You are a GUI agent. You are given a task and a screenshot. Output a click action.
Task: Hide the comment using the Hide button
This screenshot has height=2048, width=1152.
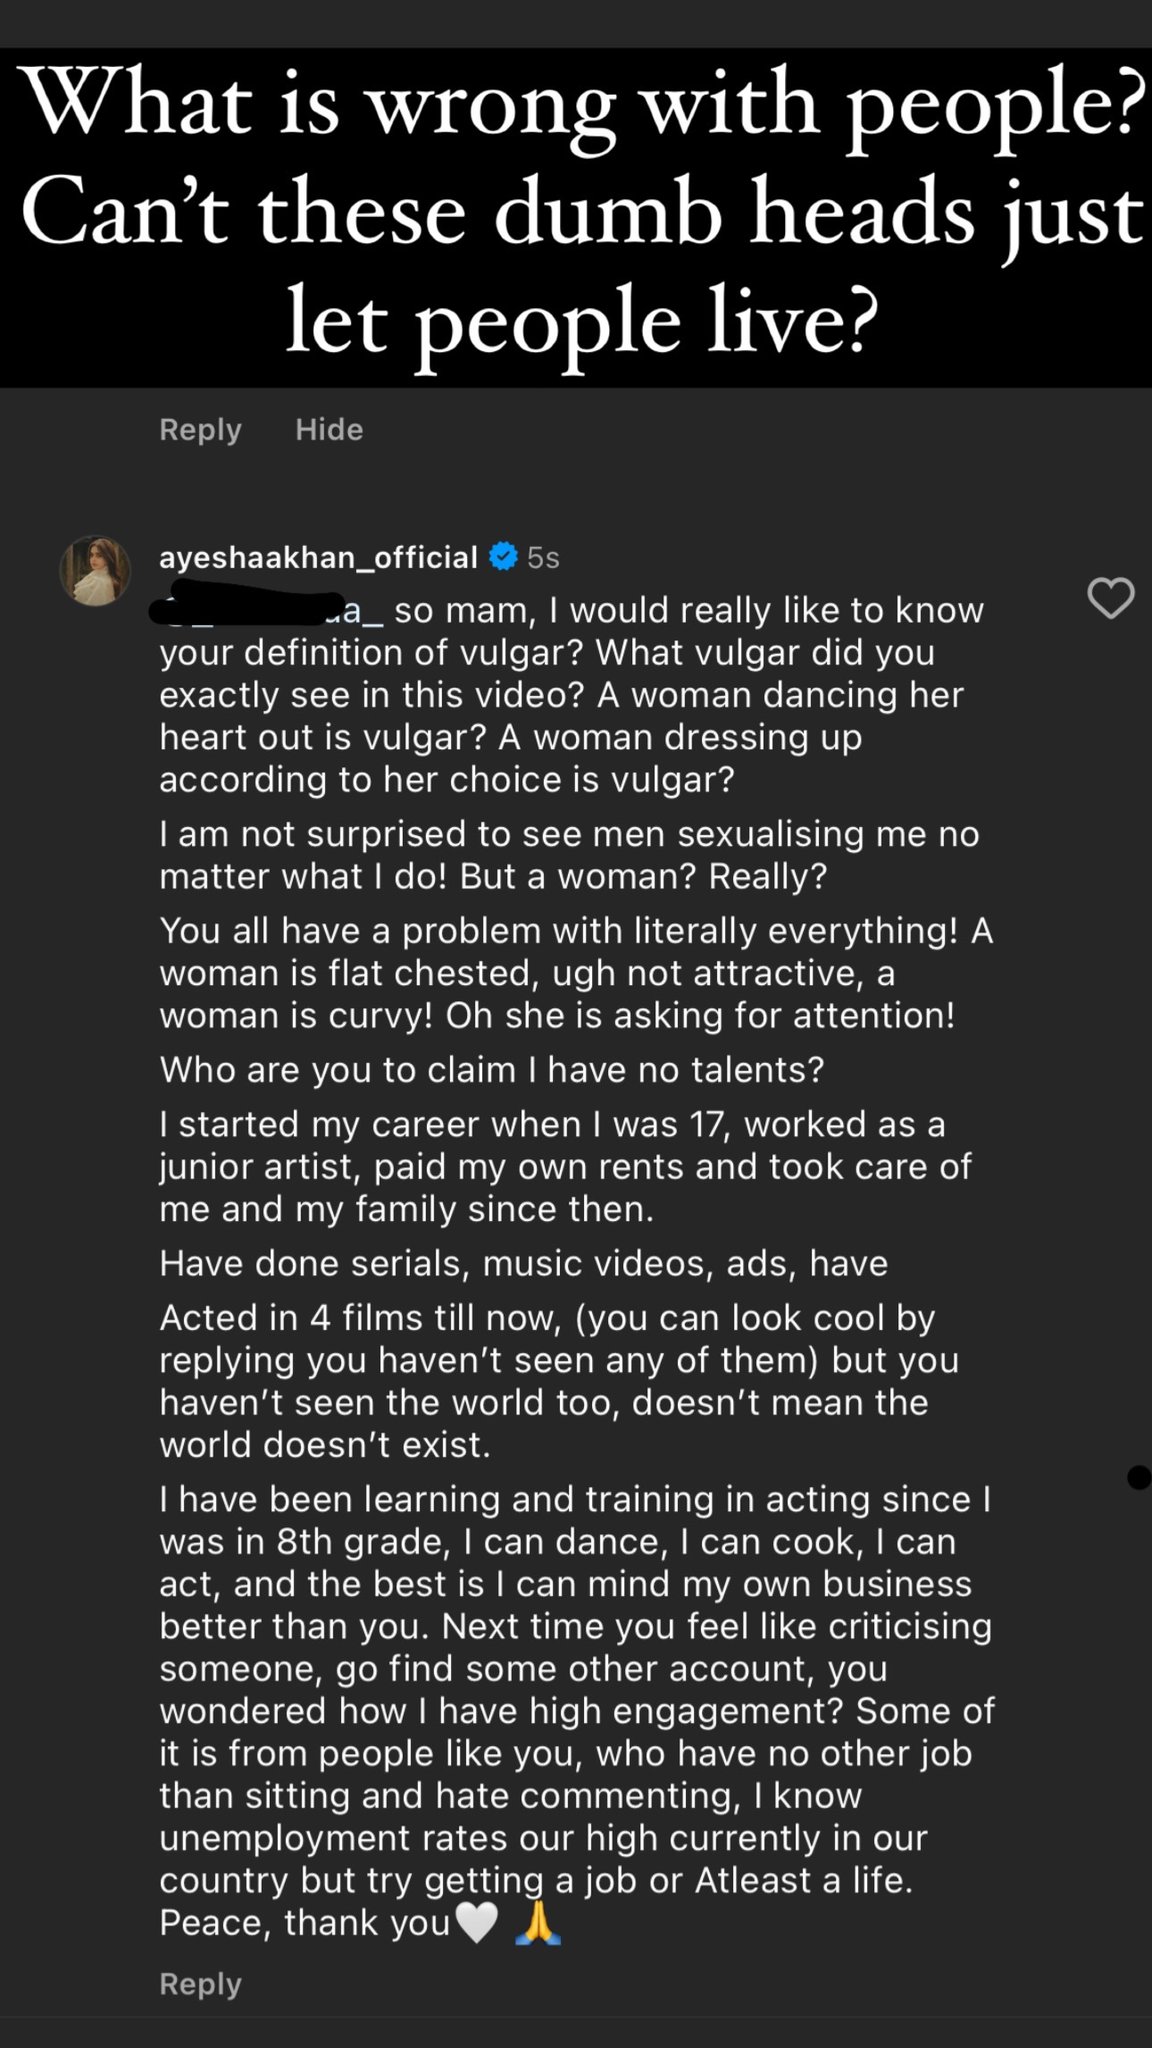coord(329,430)
